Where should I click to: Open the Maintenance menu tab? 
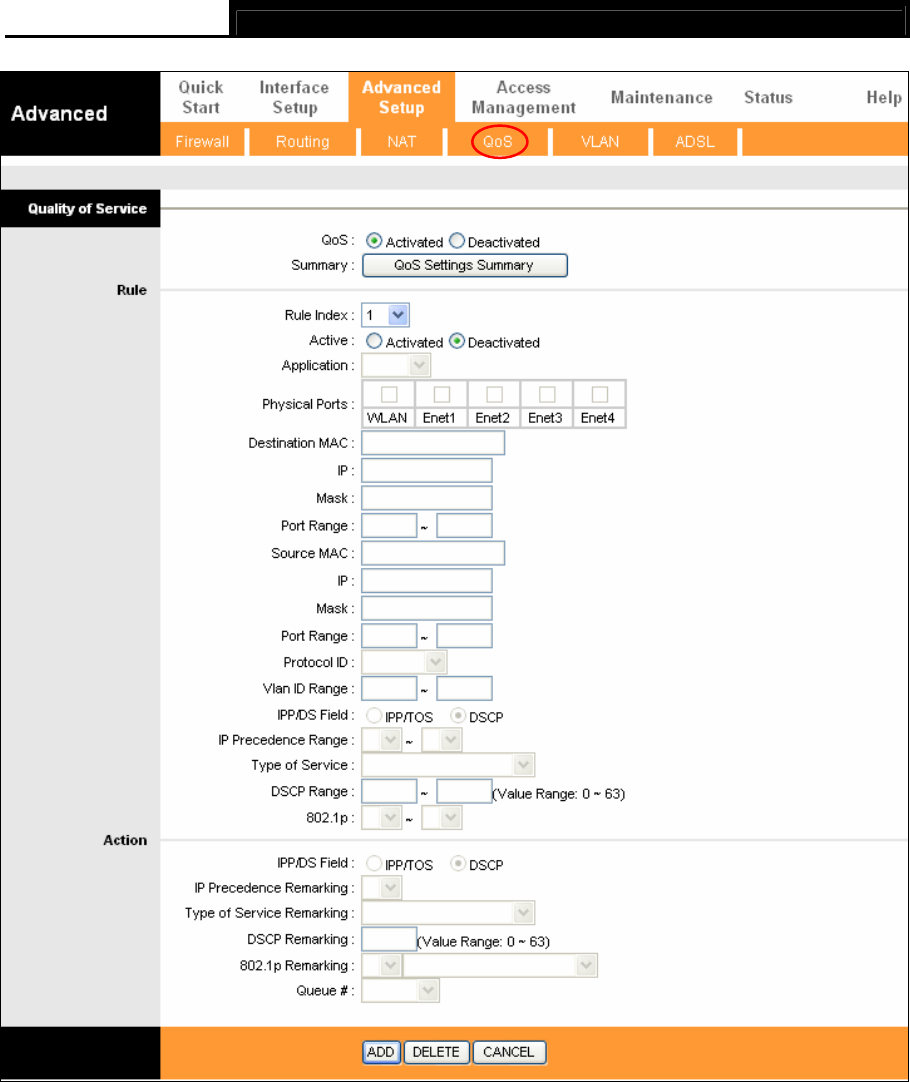point(661,98)
